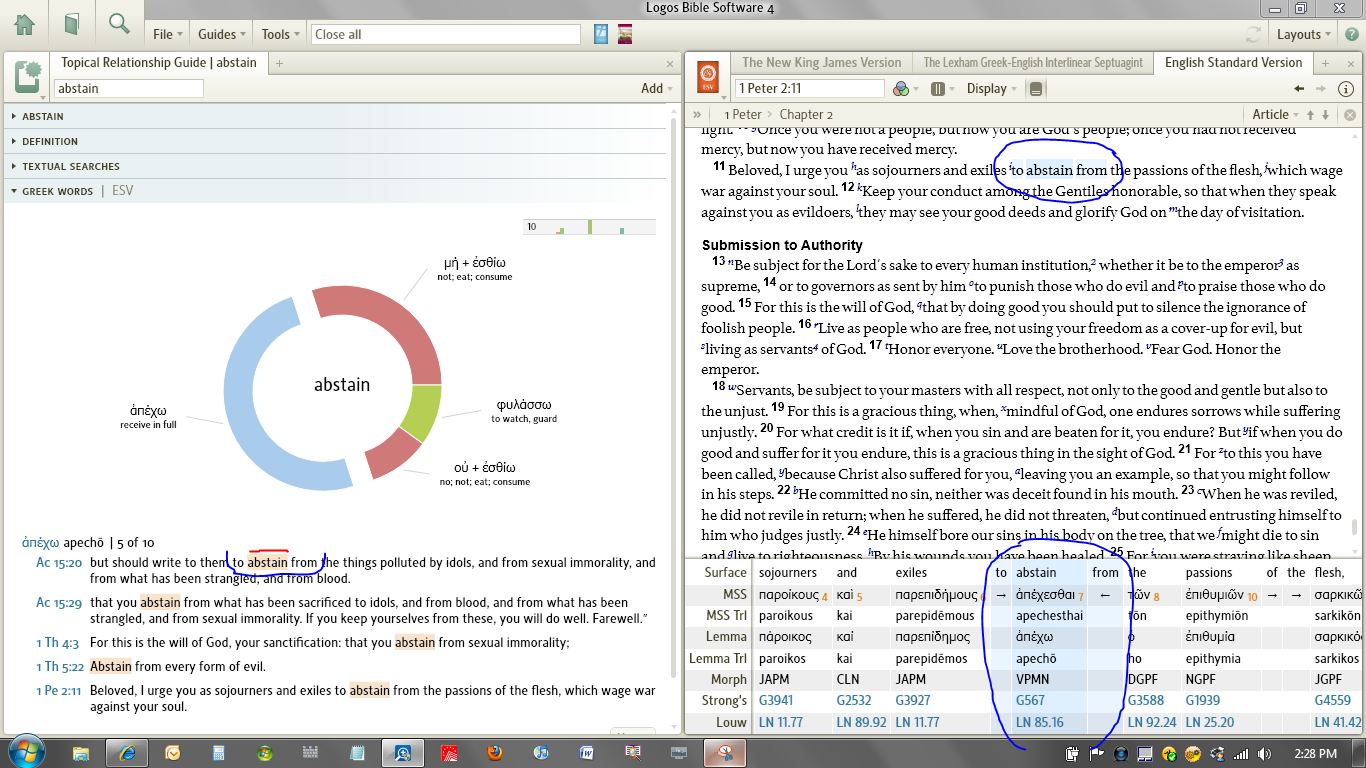Open the File menu
Viewport: 1366px width, 768px height.
pyautogui.click(x=167, y=34)
